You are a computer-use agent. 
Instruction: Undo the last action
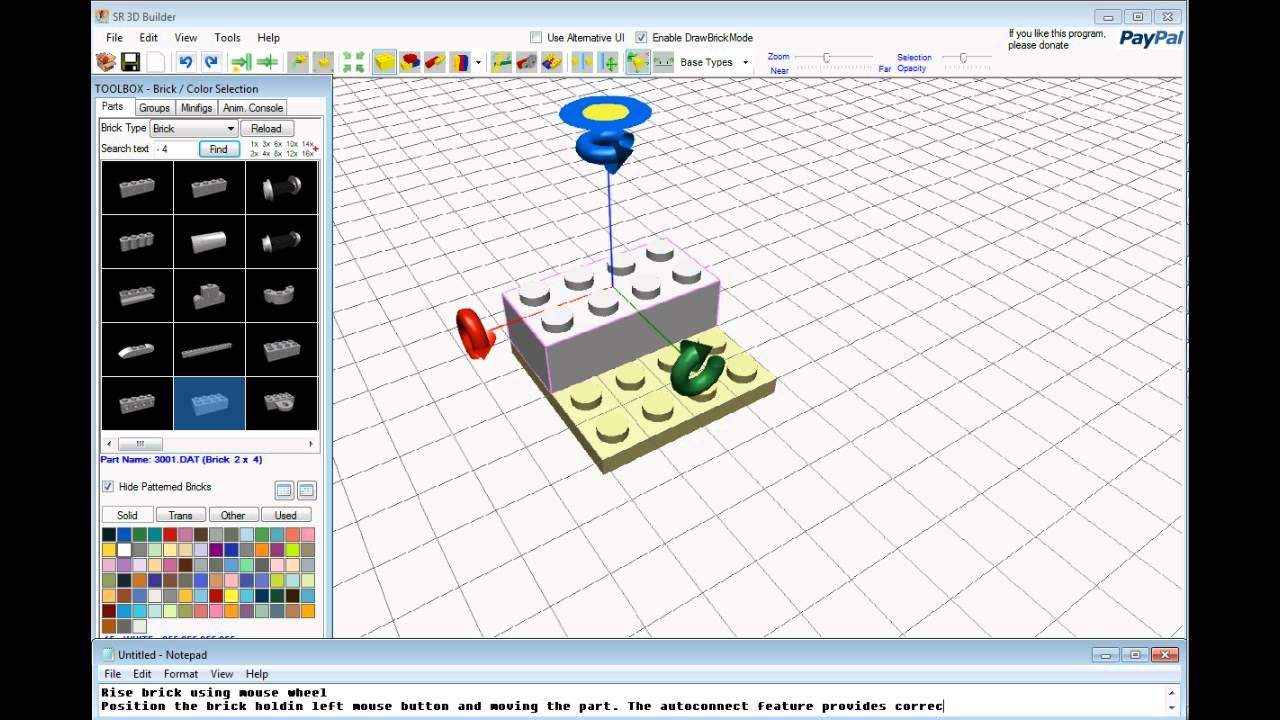[185, 62]
